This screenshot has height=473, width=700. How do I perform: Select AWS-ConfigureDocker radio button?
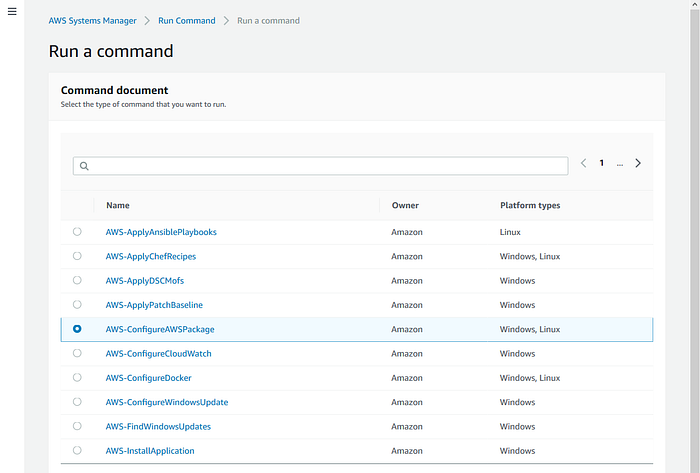point(78,377)
